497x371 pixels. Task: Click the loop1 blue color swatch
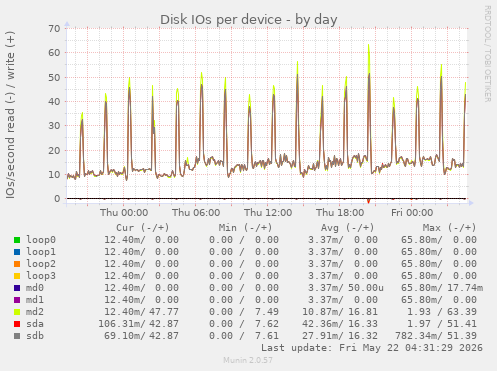click(x=17, y=252)
